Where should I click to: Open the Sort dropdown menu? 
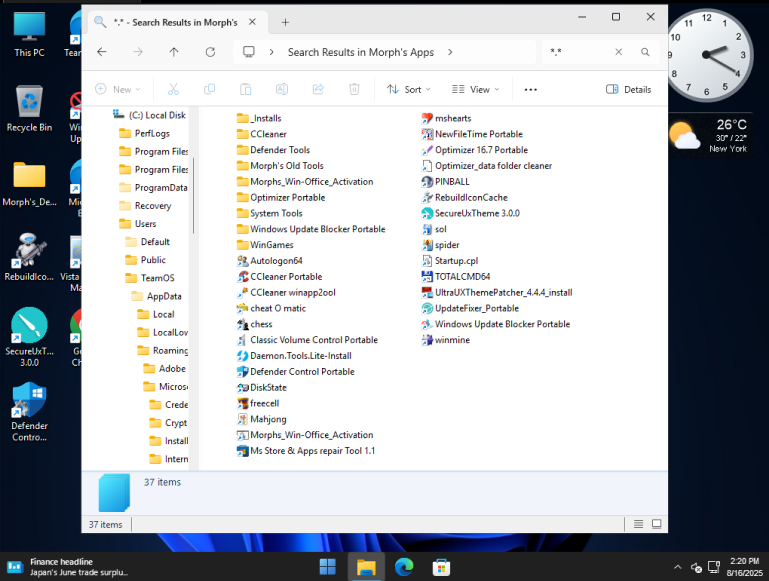pyautogui.click(x=409, y=89)
